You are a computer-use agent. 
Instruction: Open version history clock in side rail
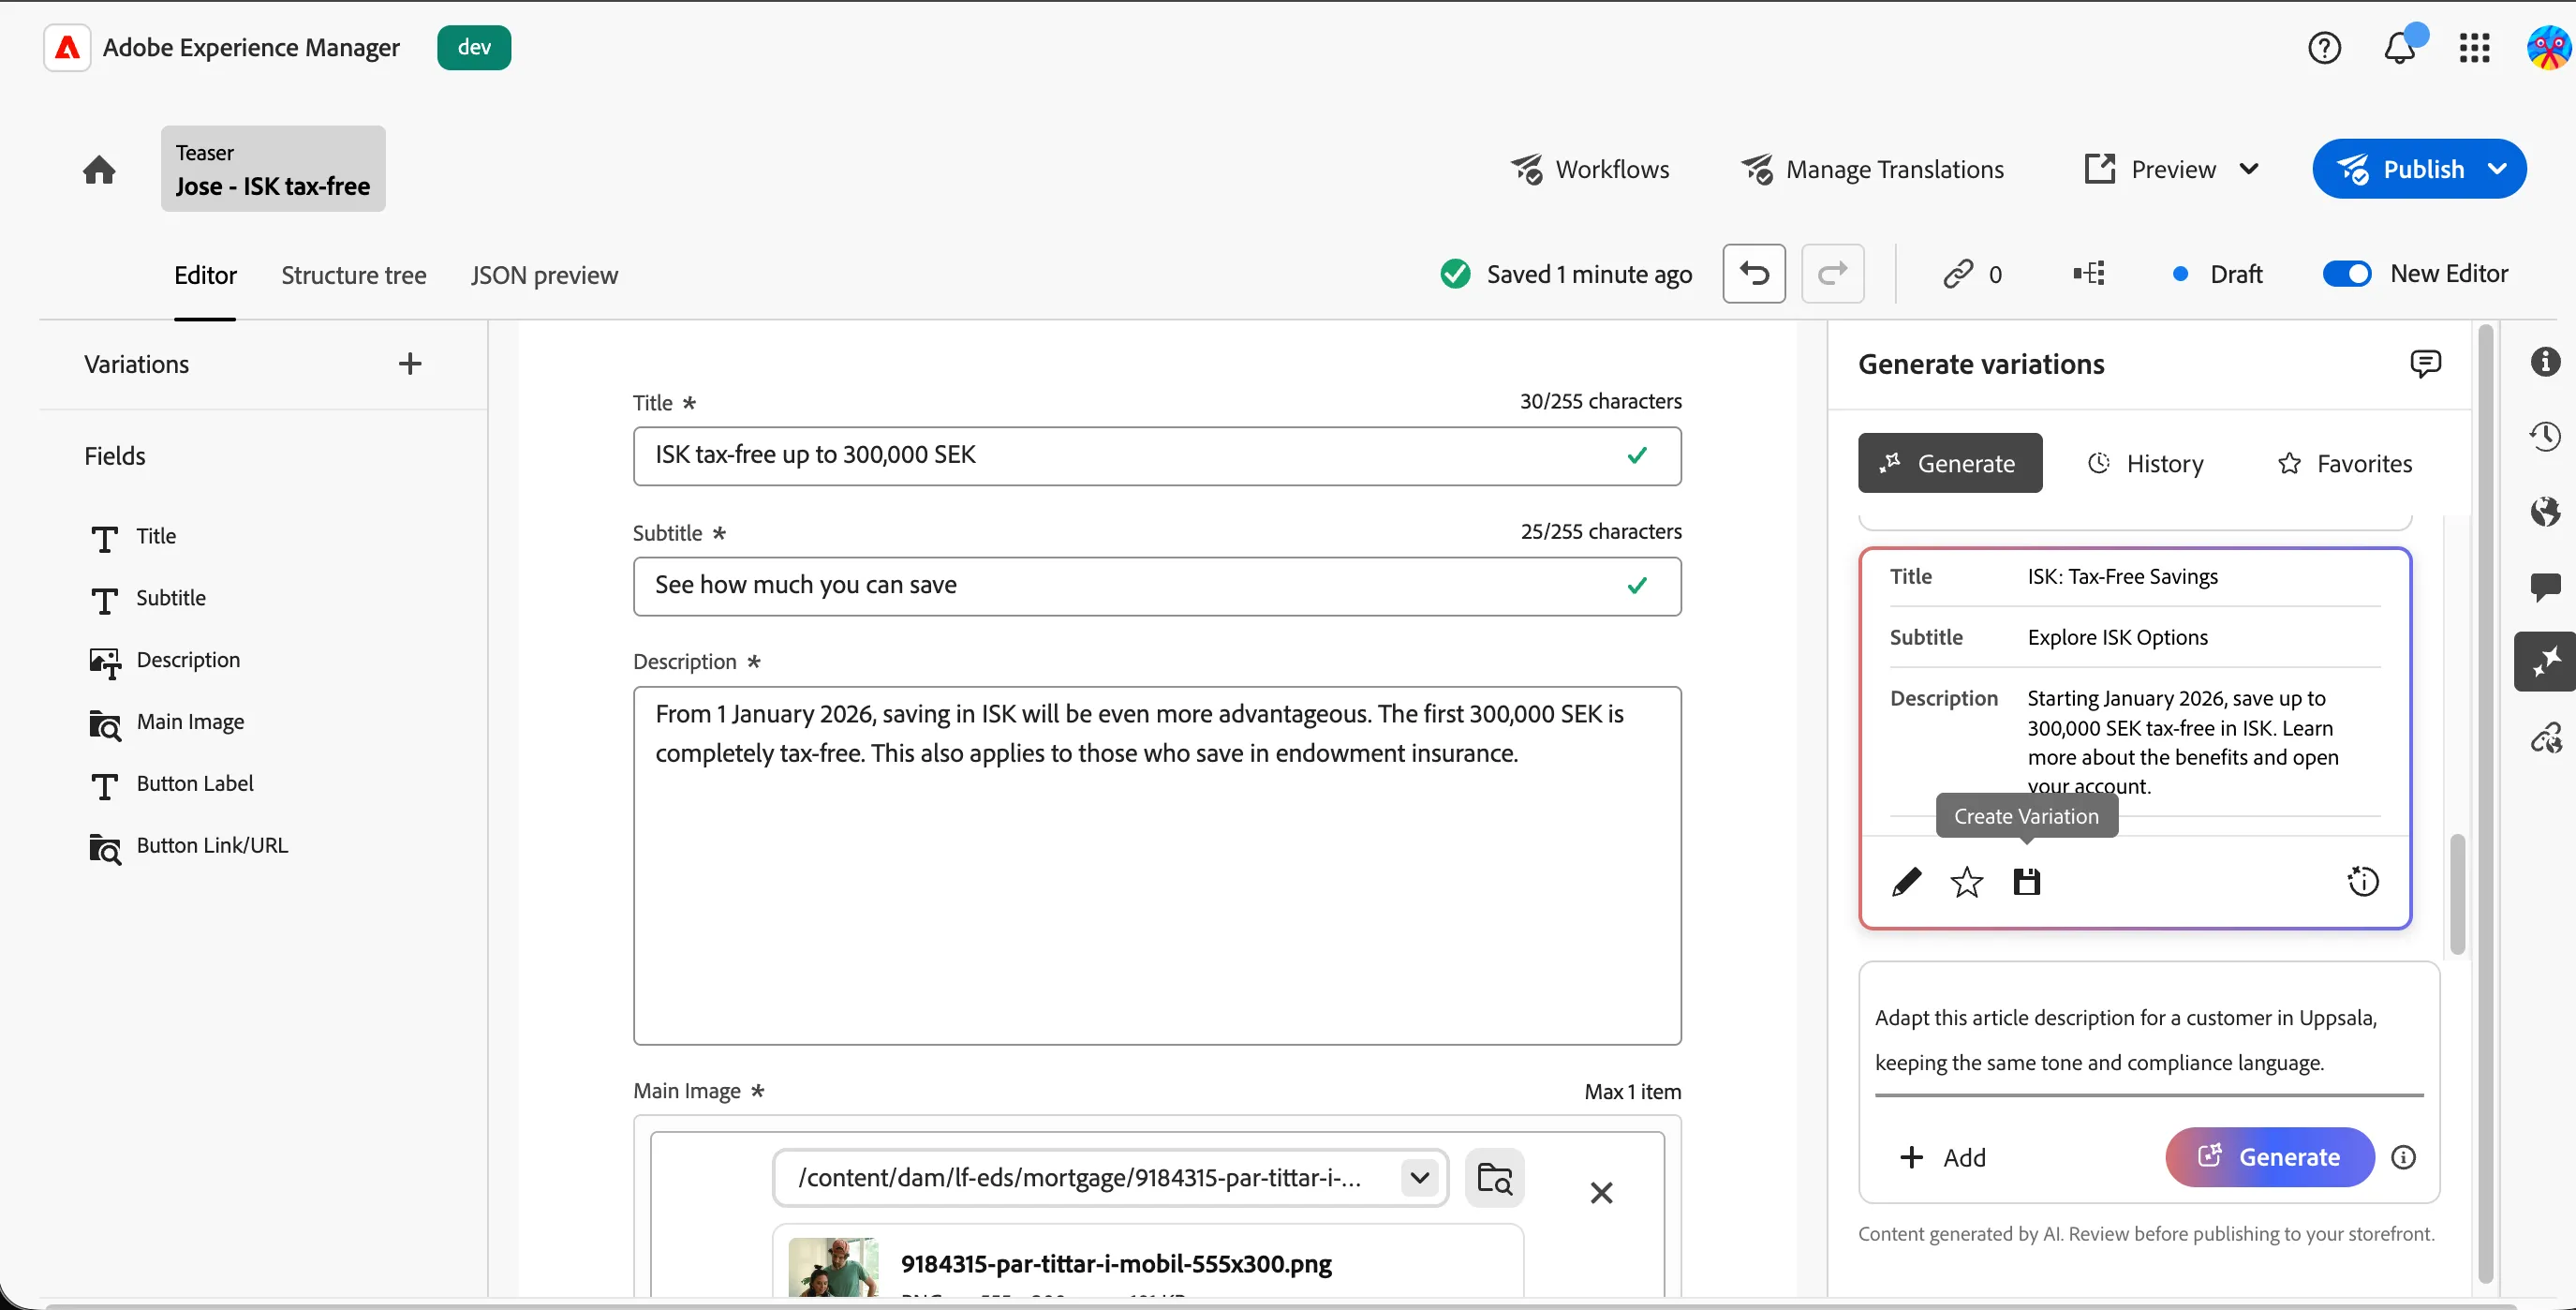(x=2545, y=436)
